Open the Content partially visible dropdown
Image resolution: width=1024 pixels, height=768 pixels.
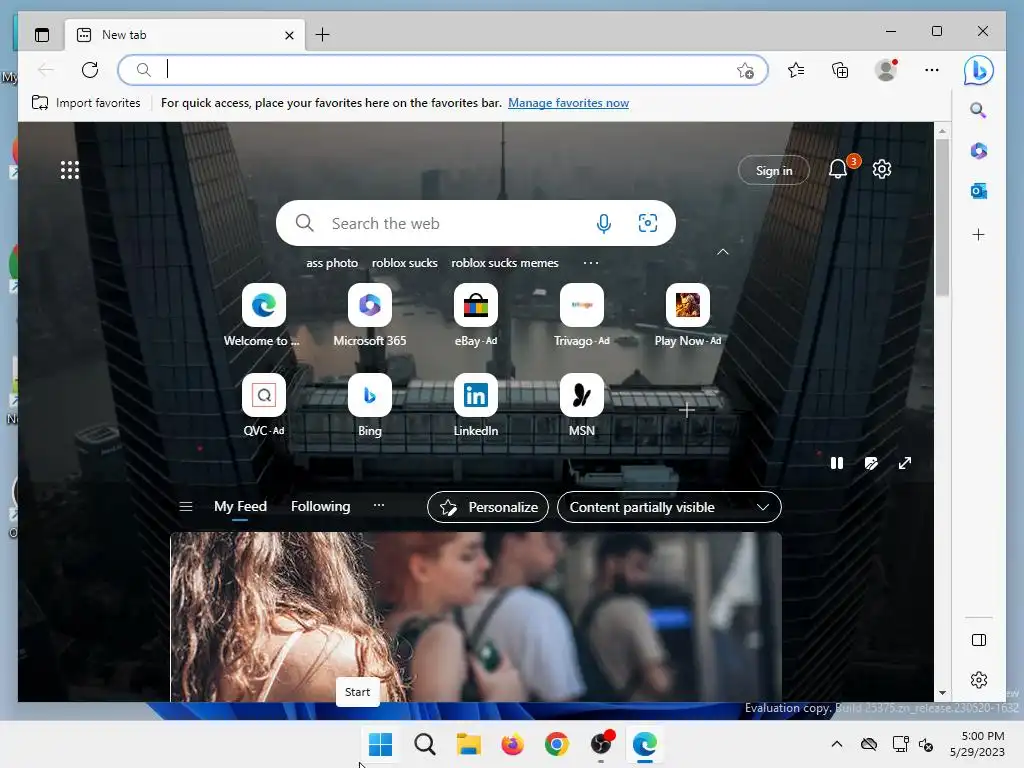tap(669, 507)
